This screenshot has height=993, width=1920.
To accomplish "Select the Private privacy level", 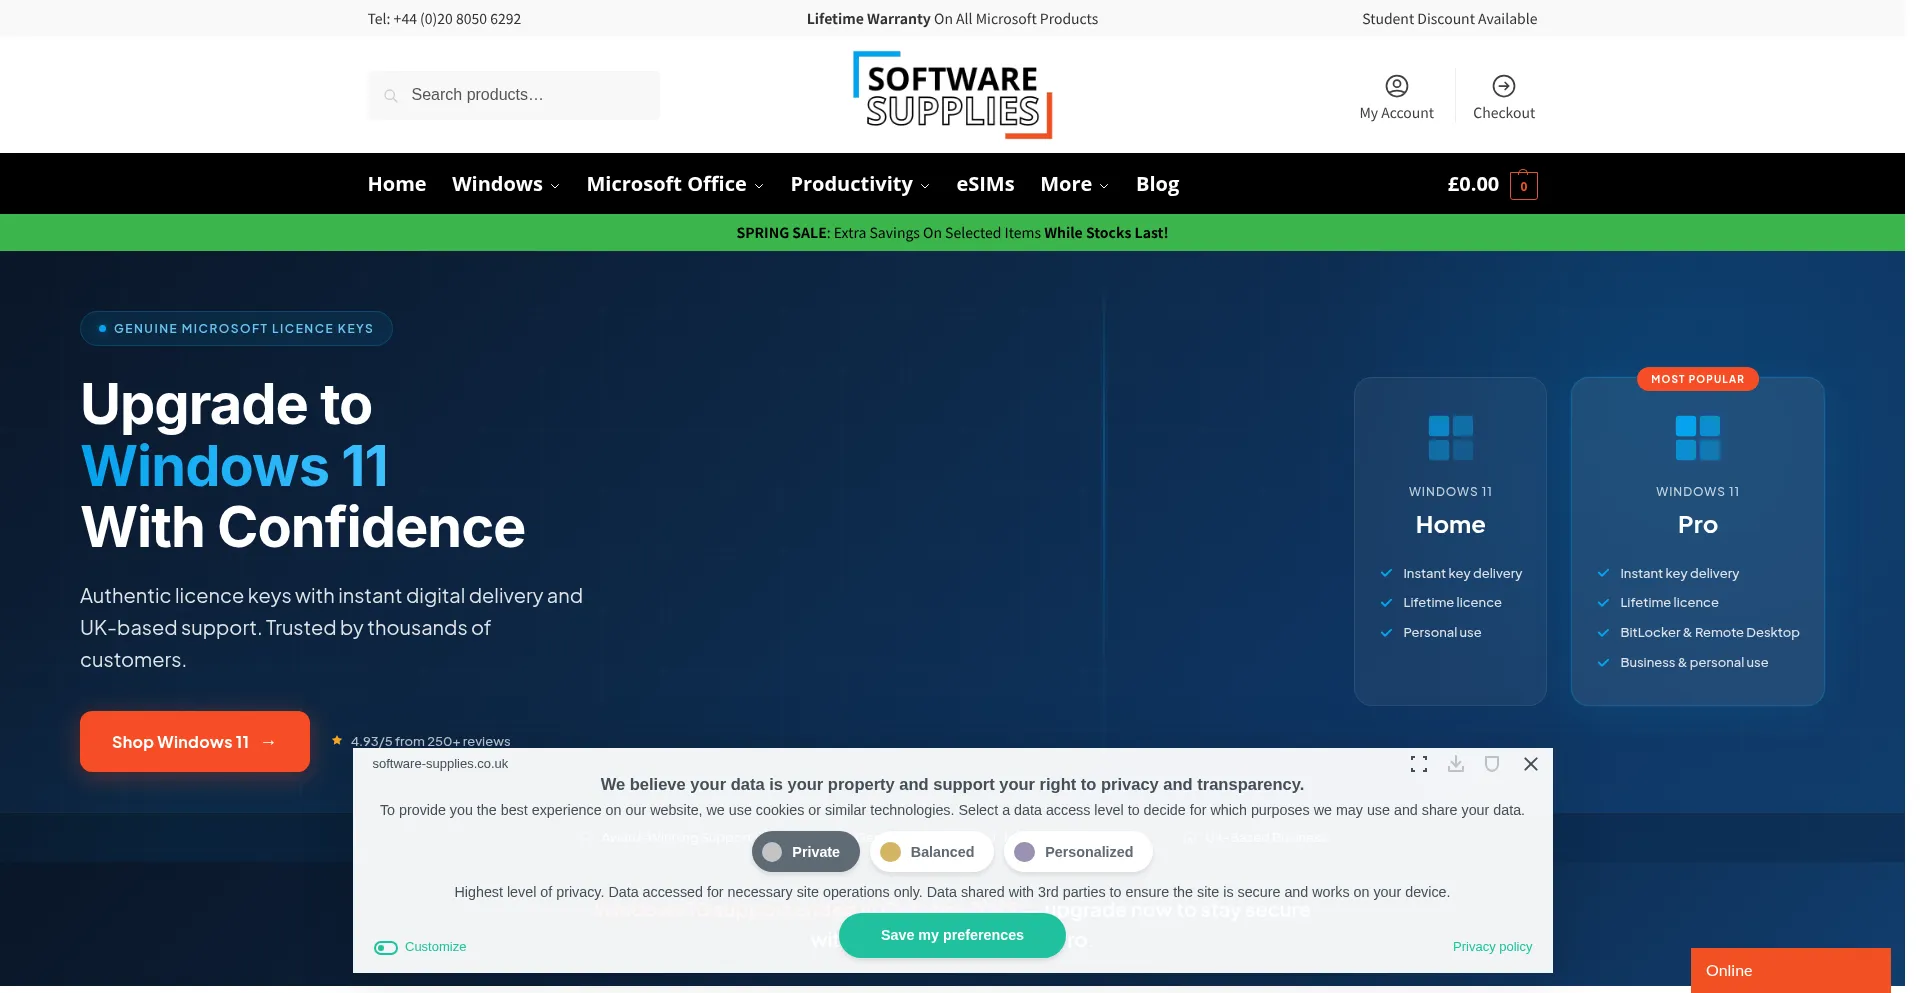I will (806, 852).
